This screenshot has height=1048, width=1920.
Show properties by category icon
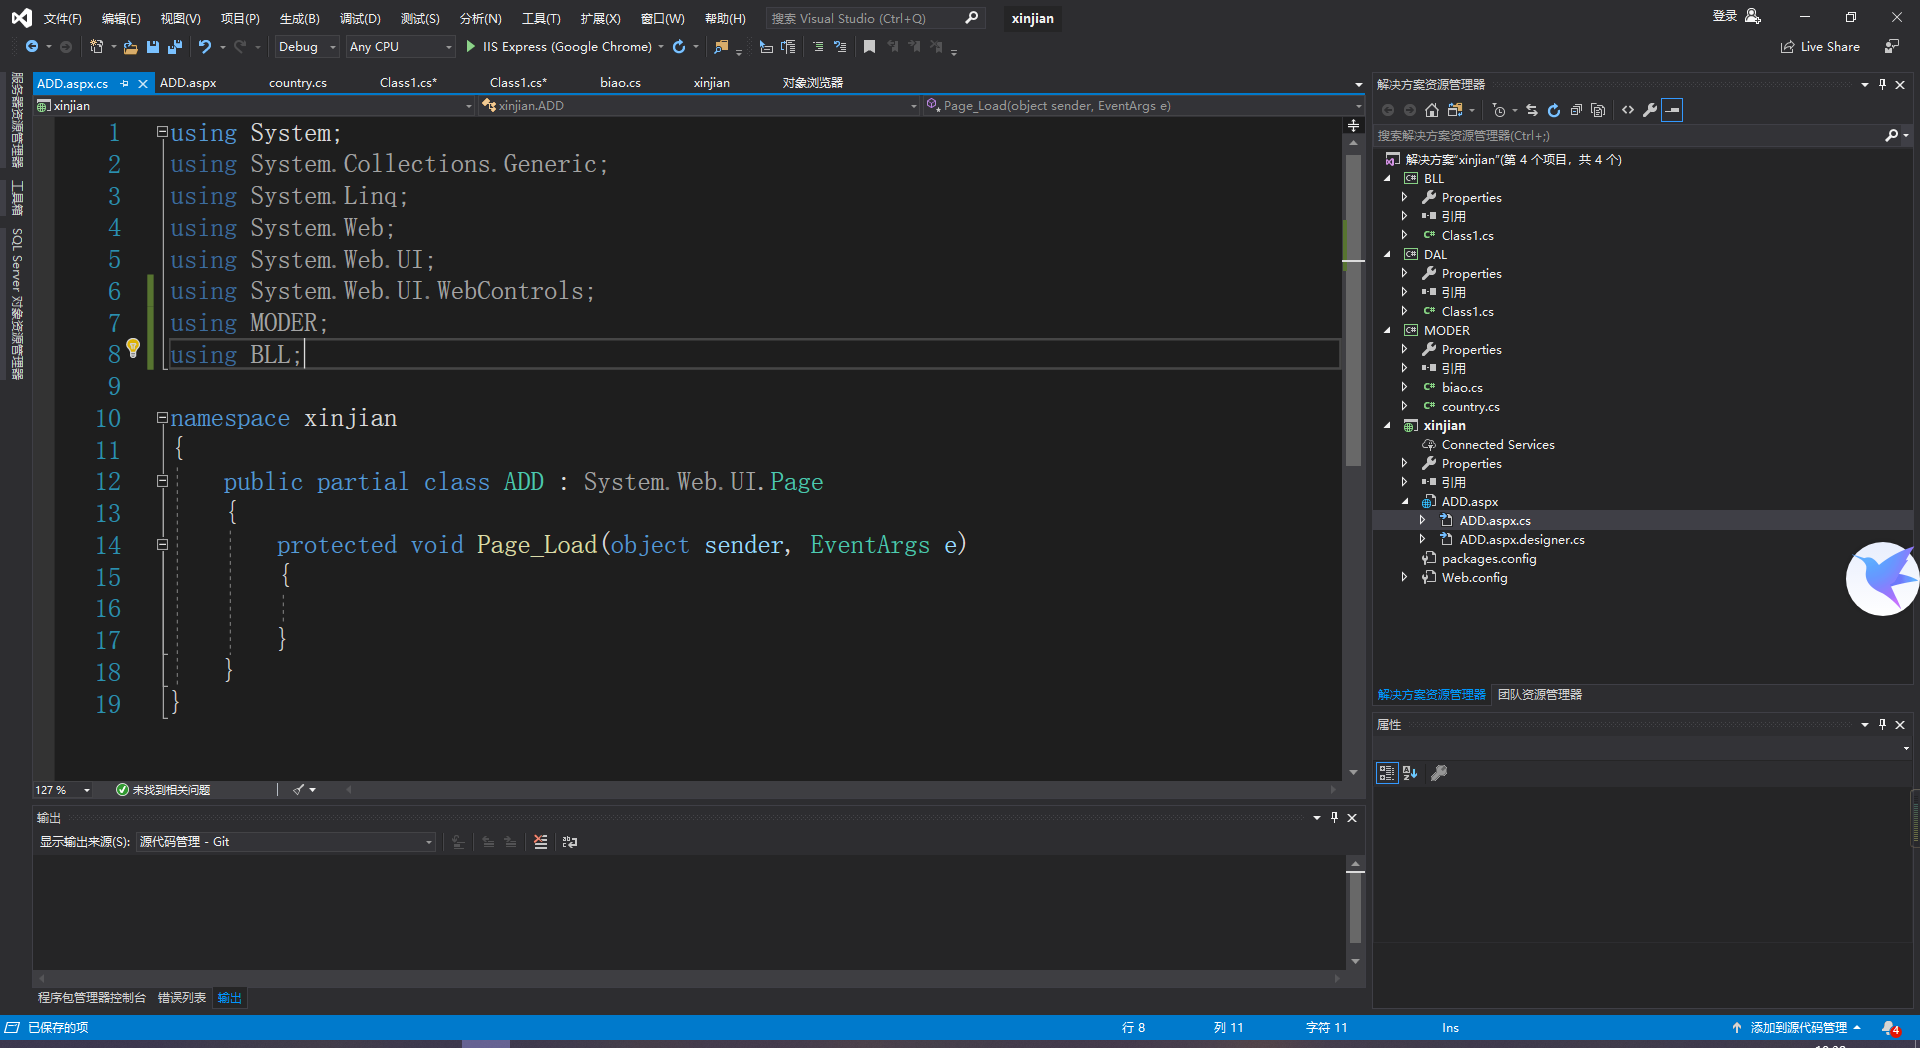[1387, 773]
